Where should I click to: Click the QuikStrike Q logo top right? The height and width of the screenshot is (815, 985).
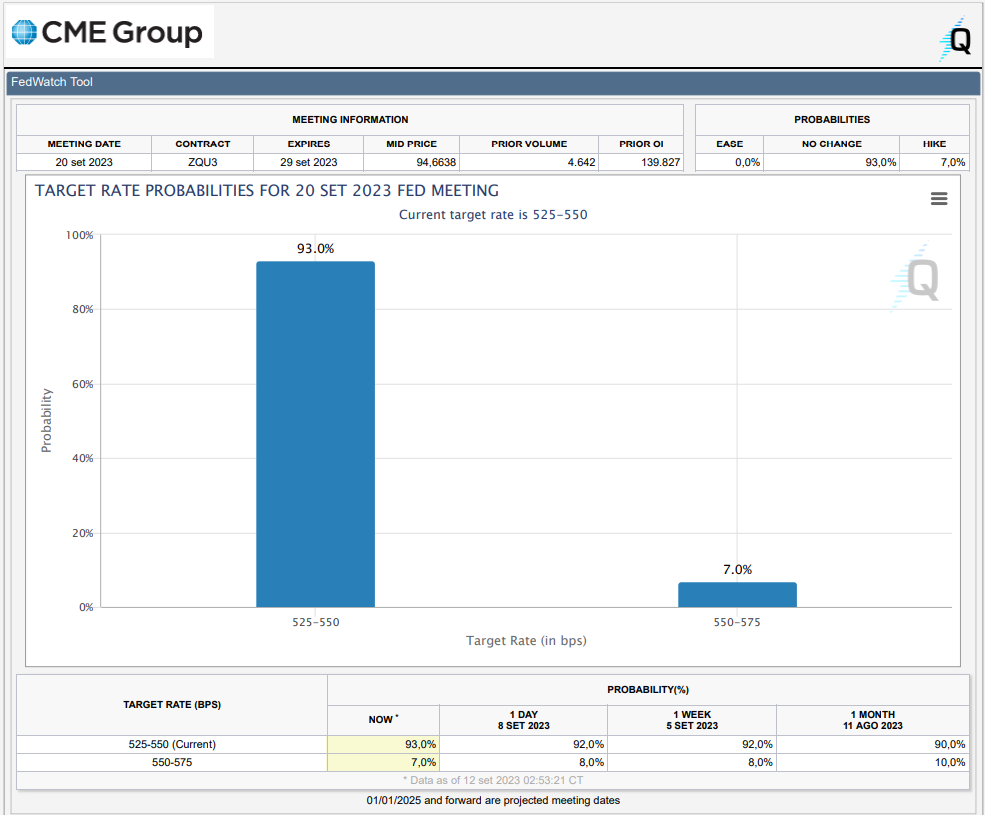(956, 40)
